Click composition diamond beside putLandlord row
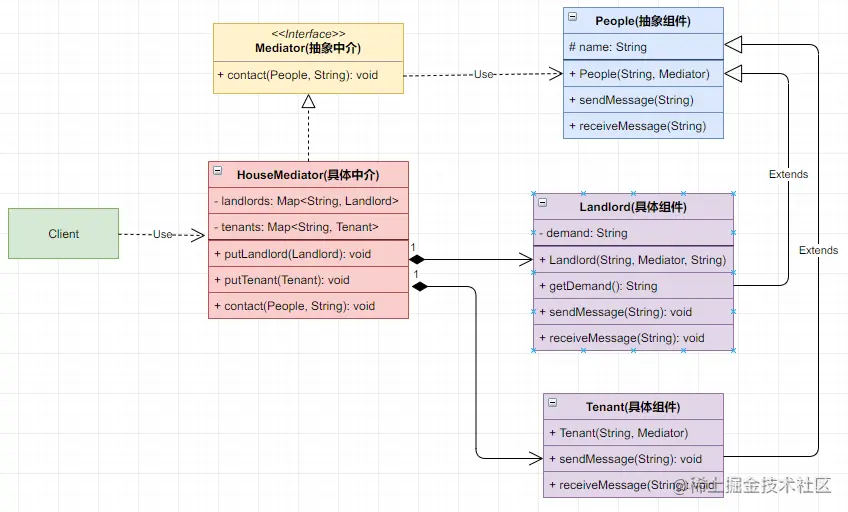This screenshot has width=848, height=512. click(x=416, y=260)
